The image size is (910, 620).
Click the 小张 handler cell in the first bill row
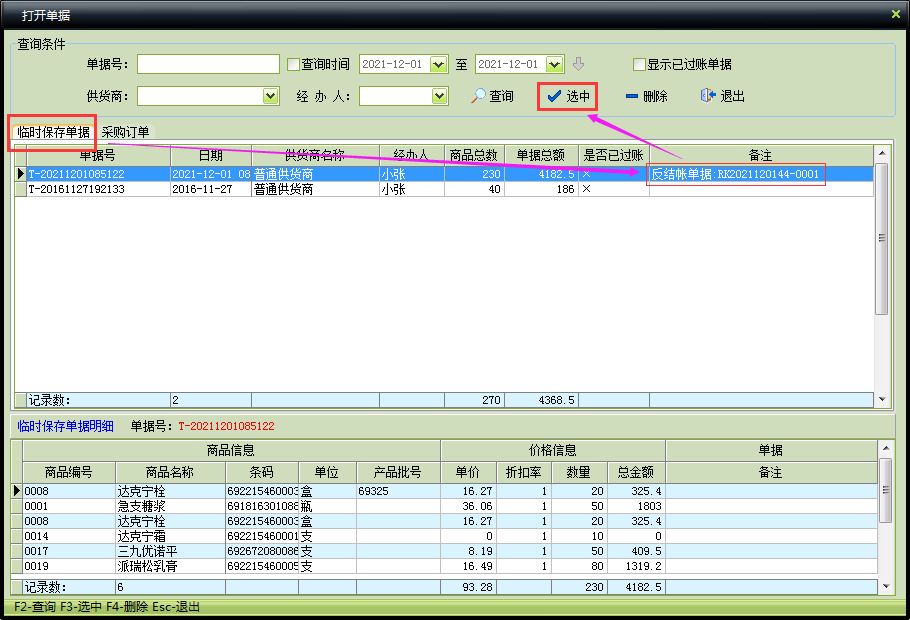click(411, 174)
